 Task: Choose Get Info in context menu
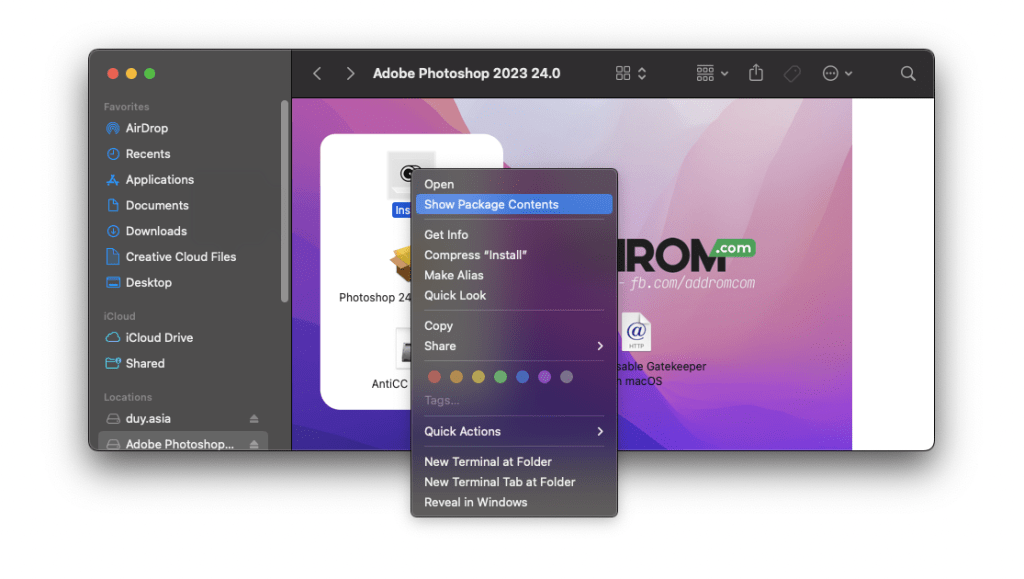click(x=514, y=234)
